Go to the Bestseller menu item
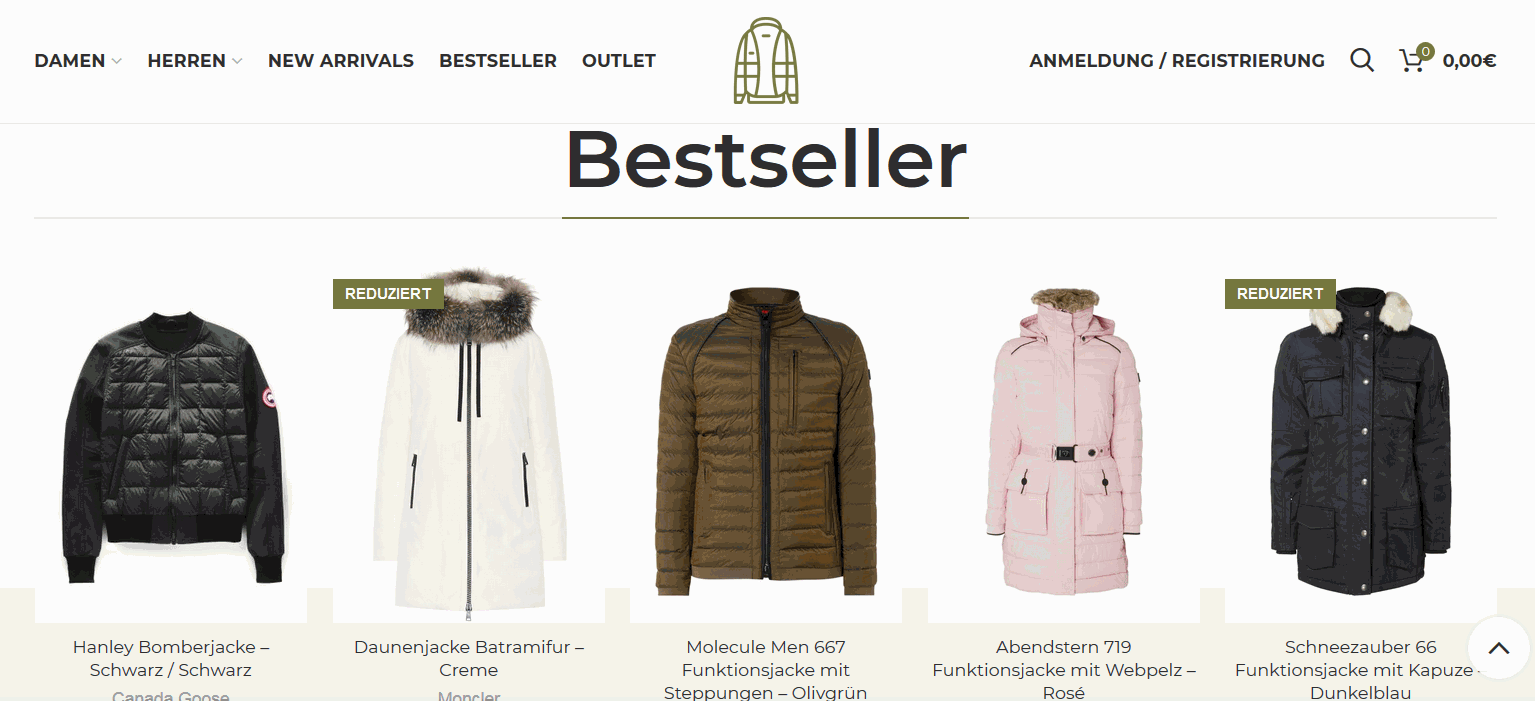This screenshot has width=1535, height=701. click(498, 61)
